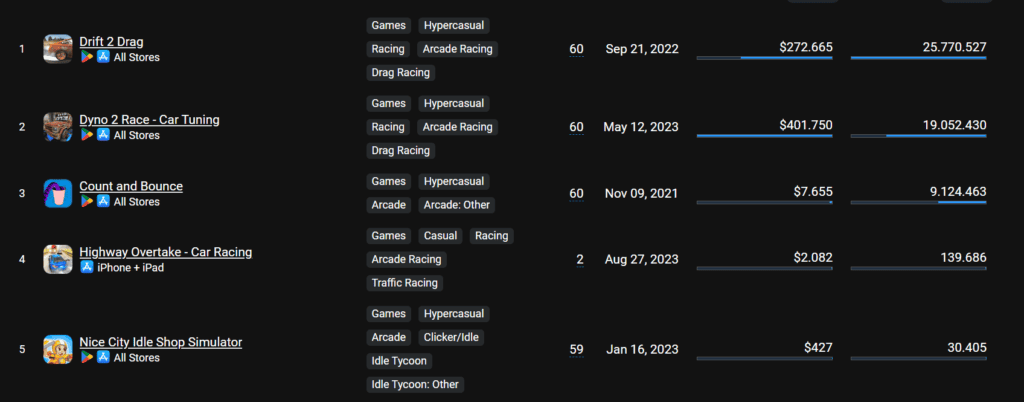Click the Traffic Racing category tag
Screen dimensions: 1024x402
(x=405, y=283)
